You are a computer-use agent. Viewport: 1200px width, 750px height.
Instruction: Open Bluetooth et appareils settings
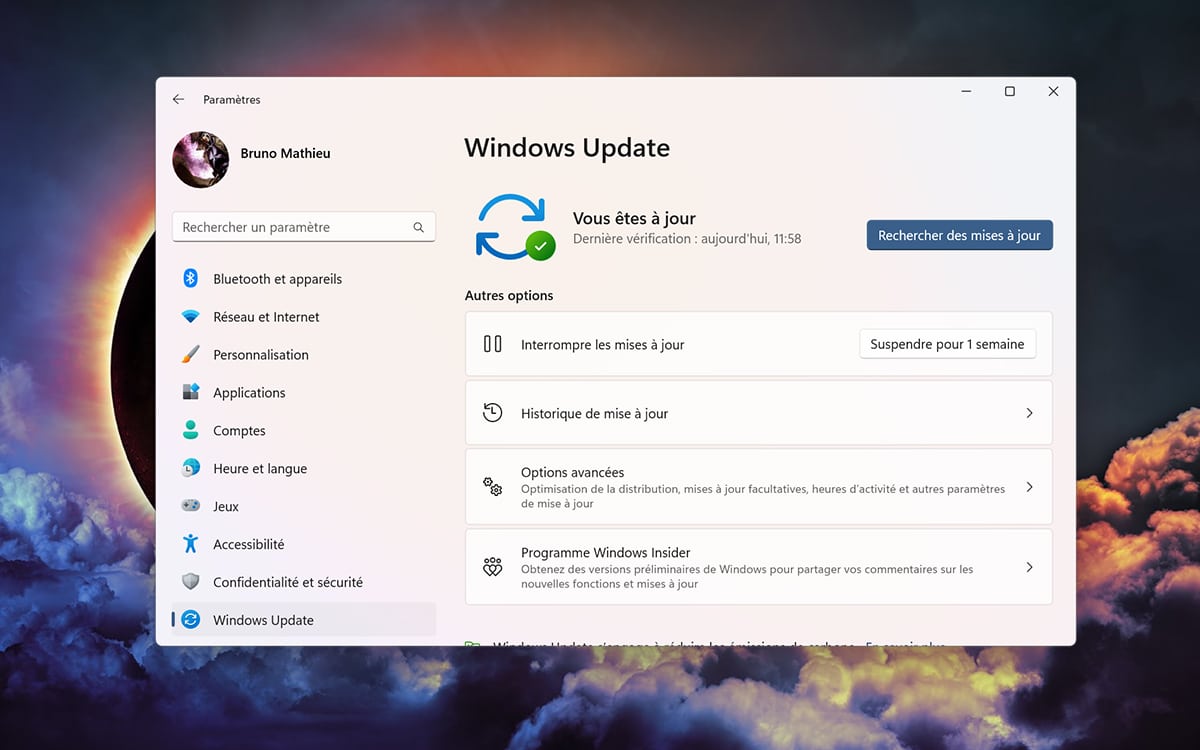point(304,279)
